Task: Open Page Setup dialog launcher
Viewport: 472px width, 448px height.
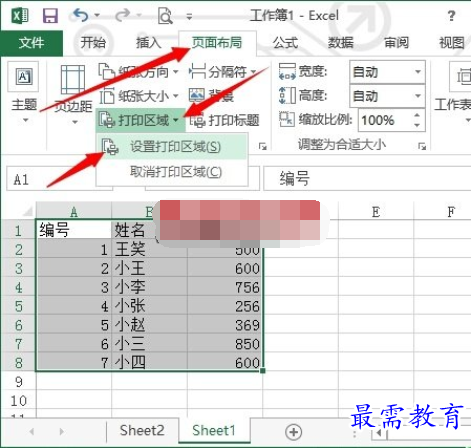Action: 263,146
